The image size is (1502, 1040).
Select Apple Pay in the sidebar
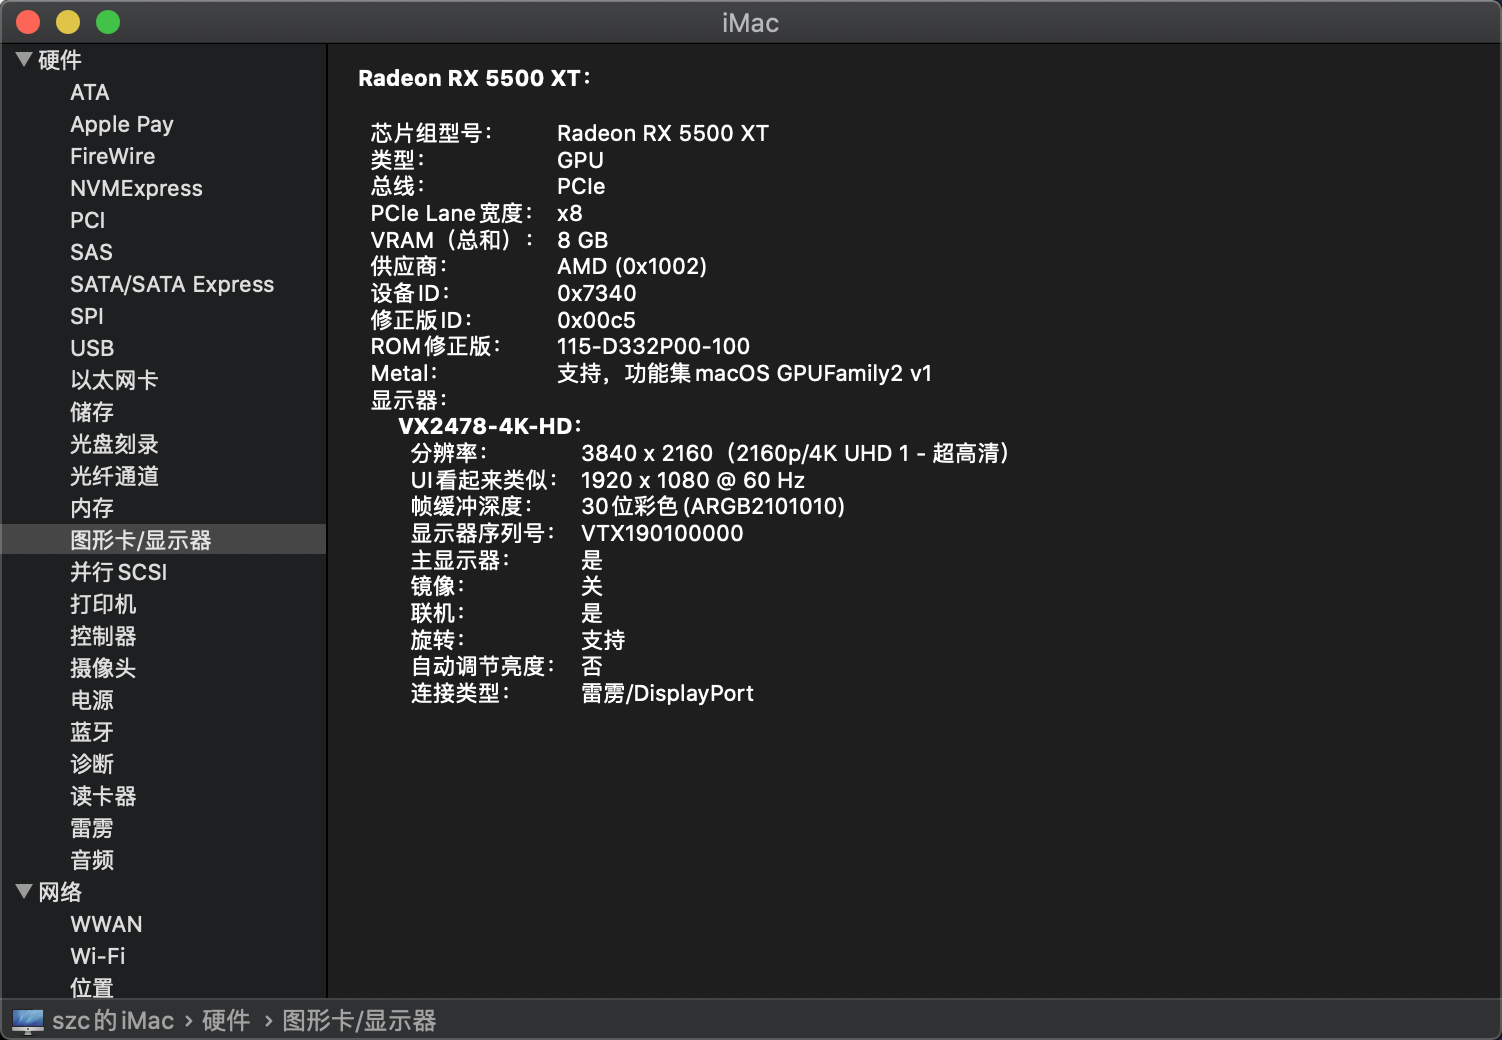(x=122, y=124)
